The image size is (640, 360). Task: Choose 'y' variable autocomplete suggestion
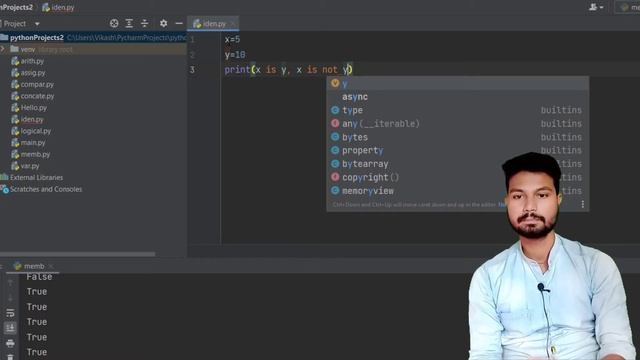pyautogui.click(x=458, y=83)
